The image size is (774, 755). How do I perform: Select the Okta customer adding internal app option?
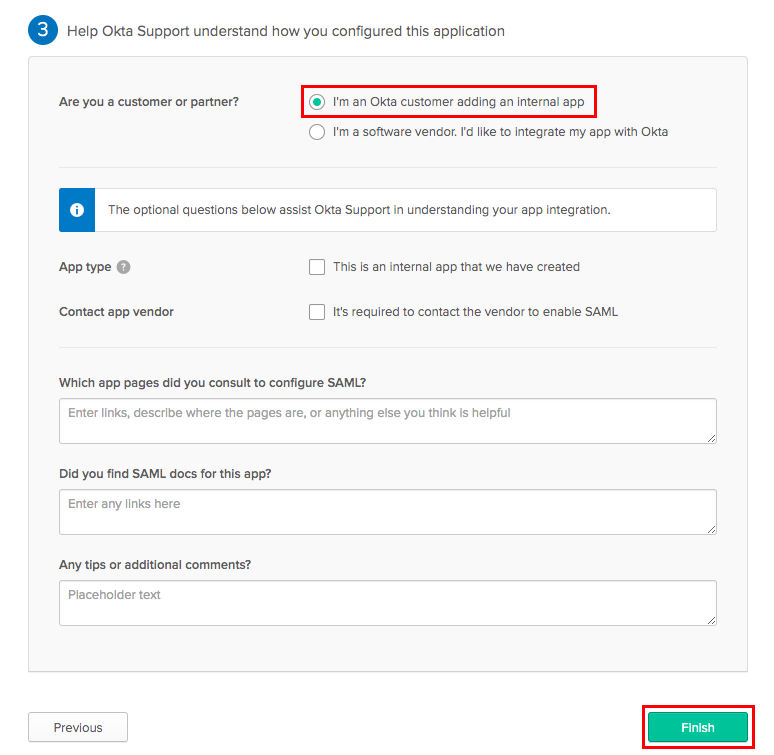coord(317,102)
